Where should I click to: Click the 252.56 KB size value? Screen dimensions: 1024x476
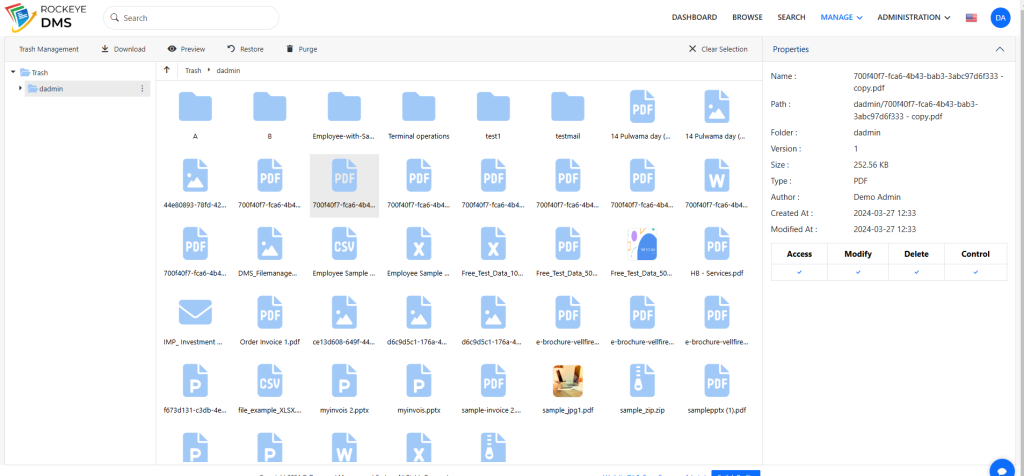pos(871,165)
